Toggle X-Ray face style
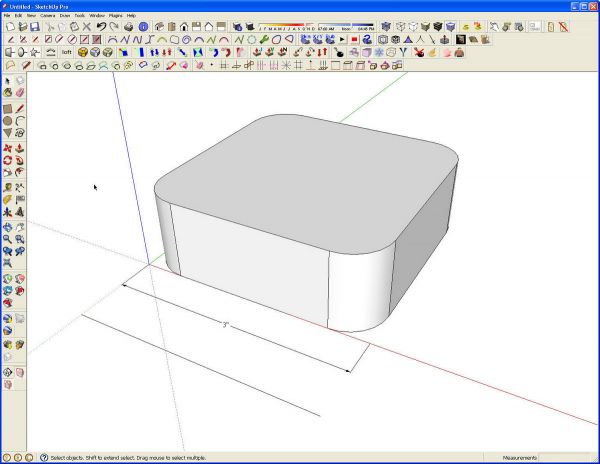Screen dimensions: 600x464 click(x=386, y=26)
